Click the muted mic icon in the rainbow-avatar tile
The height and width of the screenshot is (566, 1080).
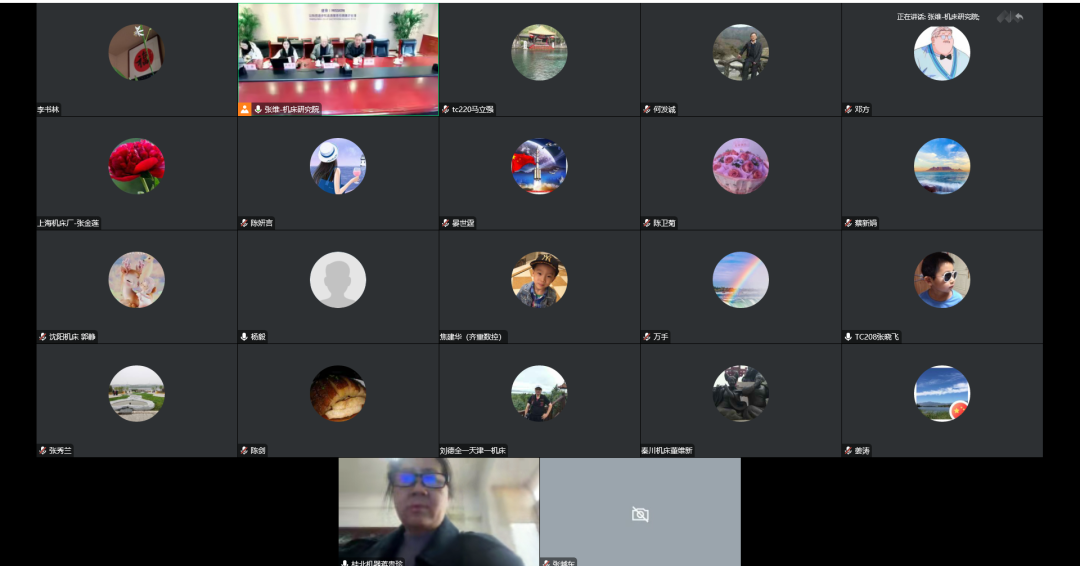click(x=647, y=336)
